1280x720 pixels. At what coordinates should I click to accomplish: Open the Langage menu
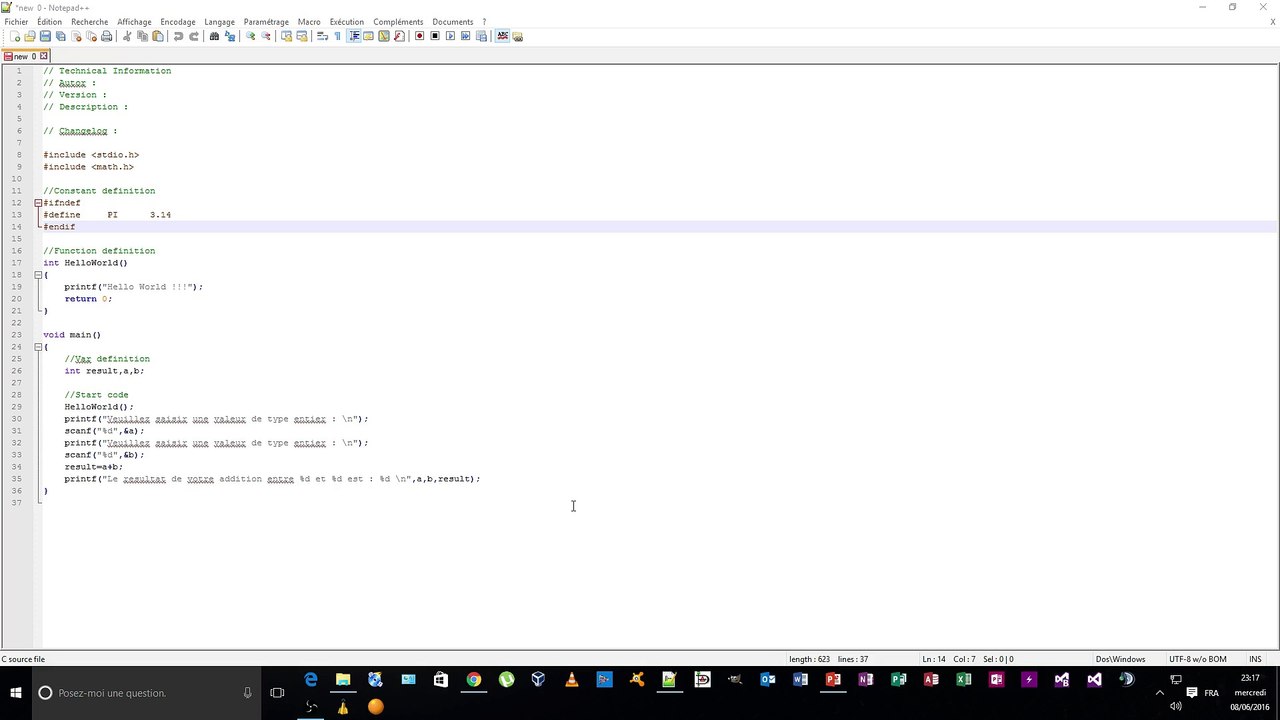pyautogui.click(x=219, y=22)
